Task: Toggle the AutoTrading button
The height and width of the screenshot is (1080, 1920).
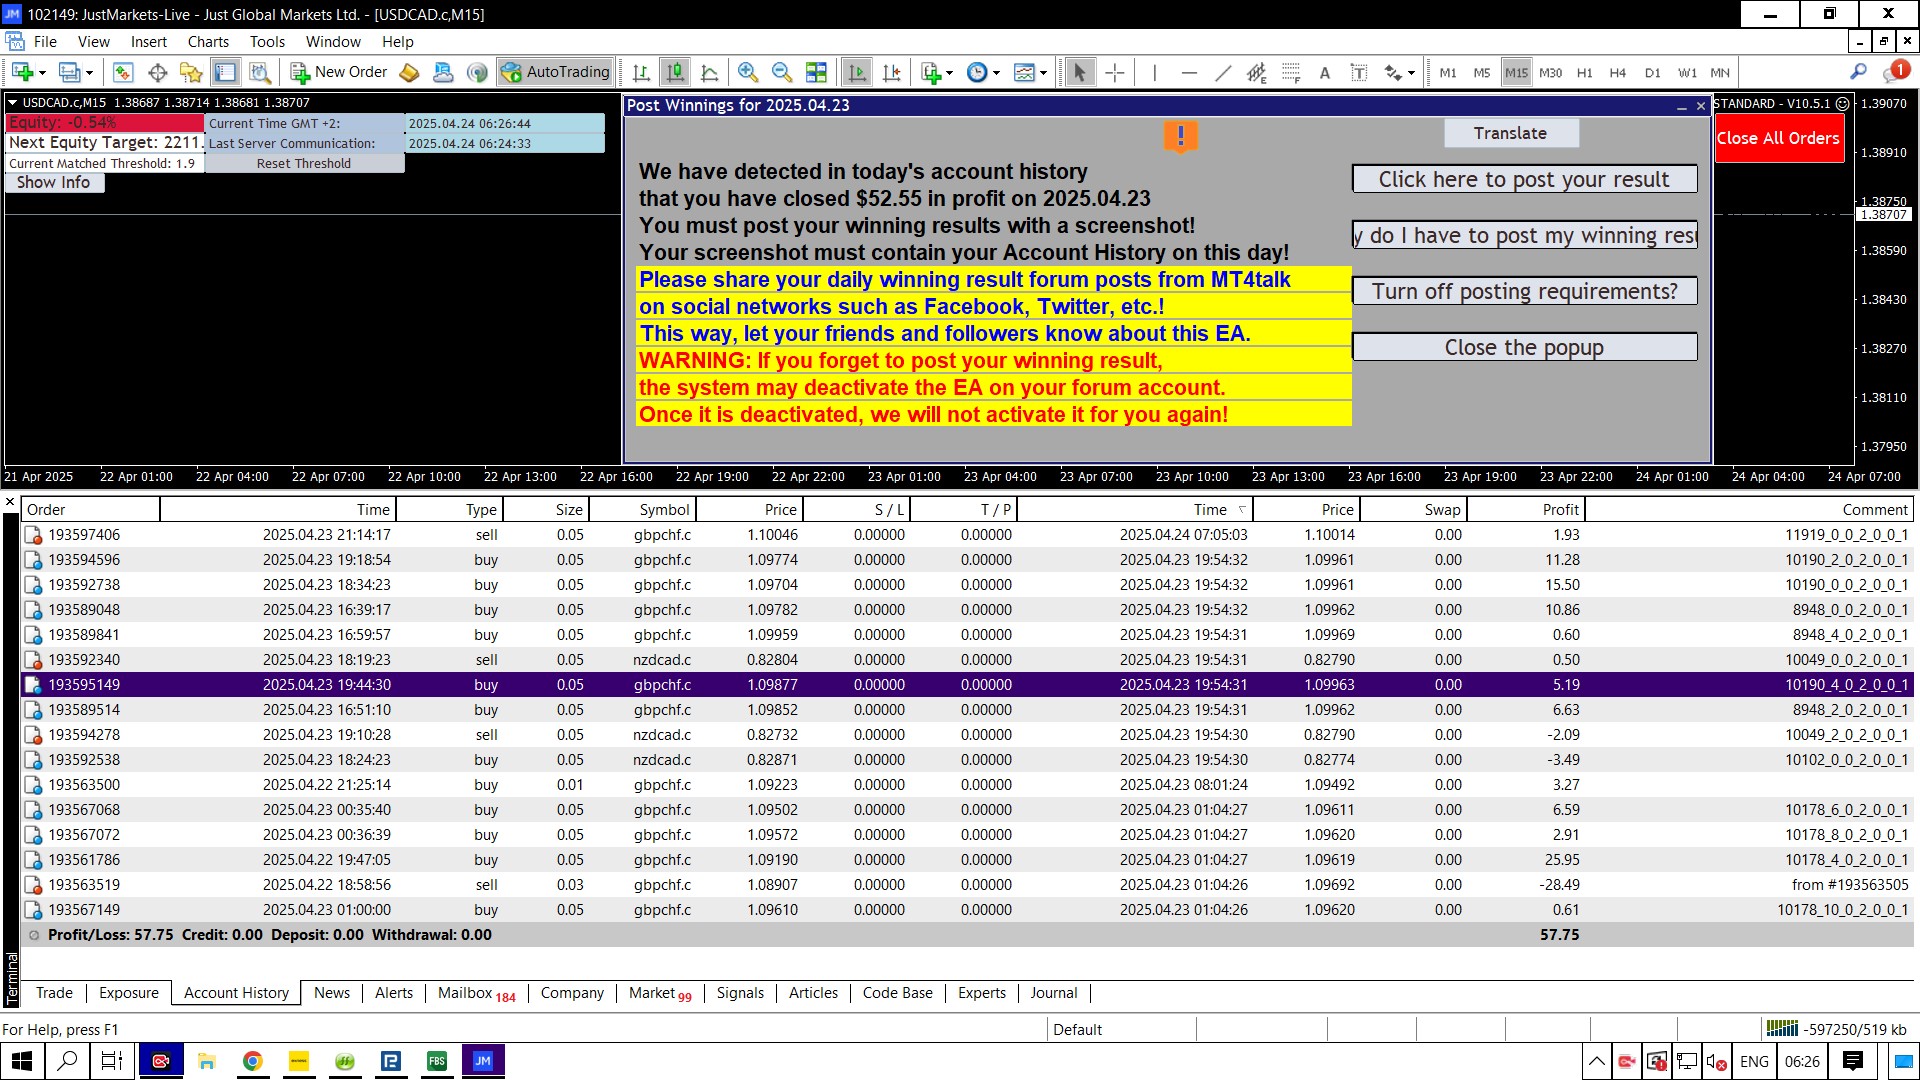Action: pos(556,72)
